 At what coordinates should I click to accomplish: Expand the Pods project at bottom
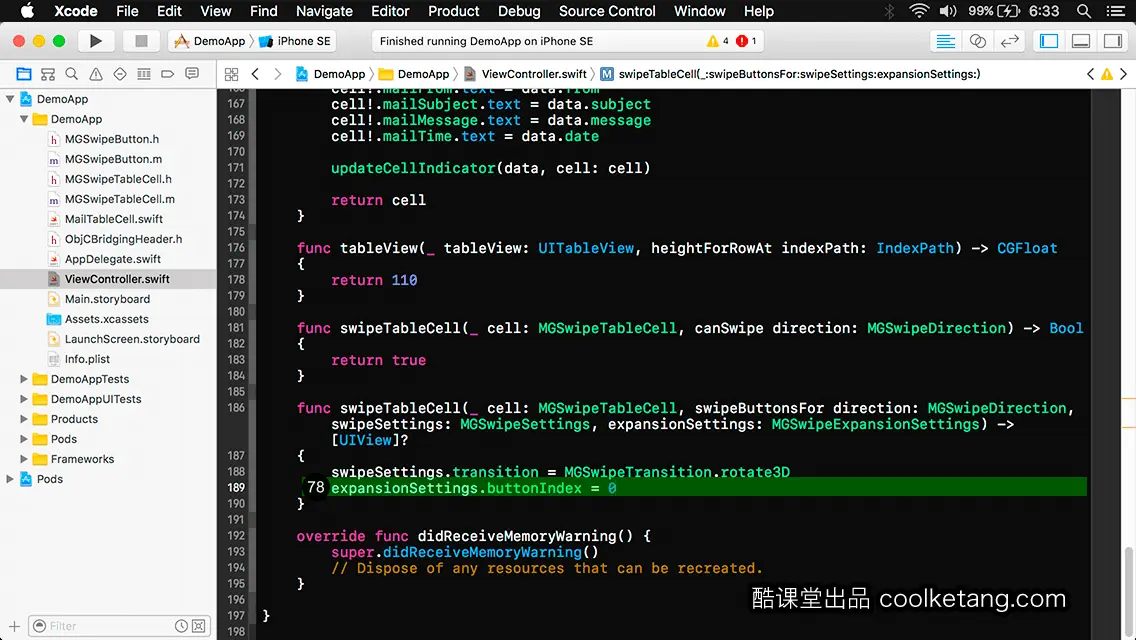click(x=10, y=479)
